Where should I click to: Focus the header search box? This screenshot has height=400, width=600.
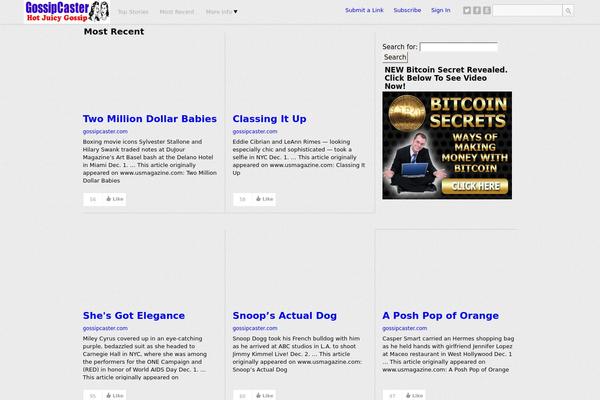527,11
